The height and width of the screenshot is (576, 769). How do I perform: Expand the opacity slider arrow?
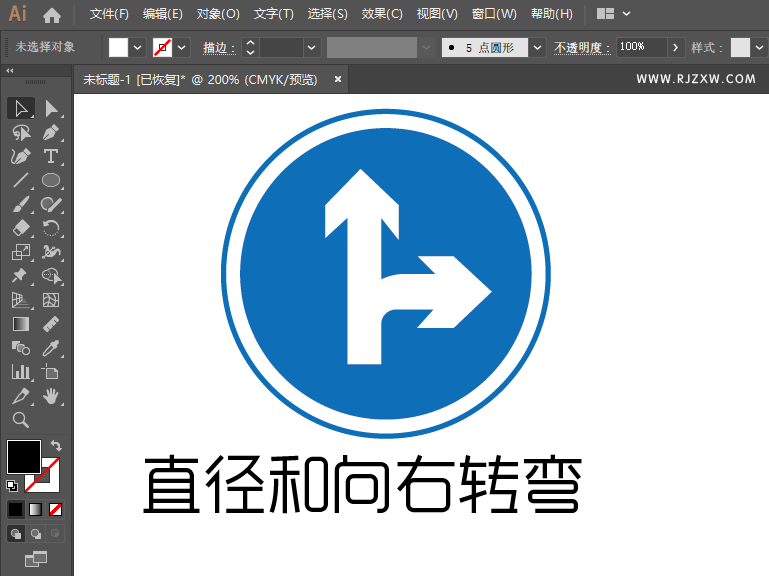(x=675, y=48)
